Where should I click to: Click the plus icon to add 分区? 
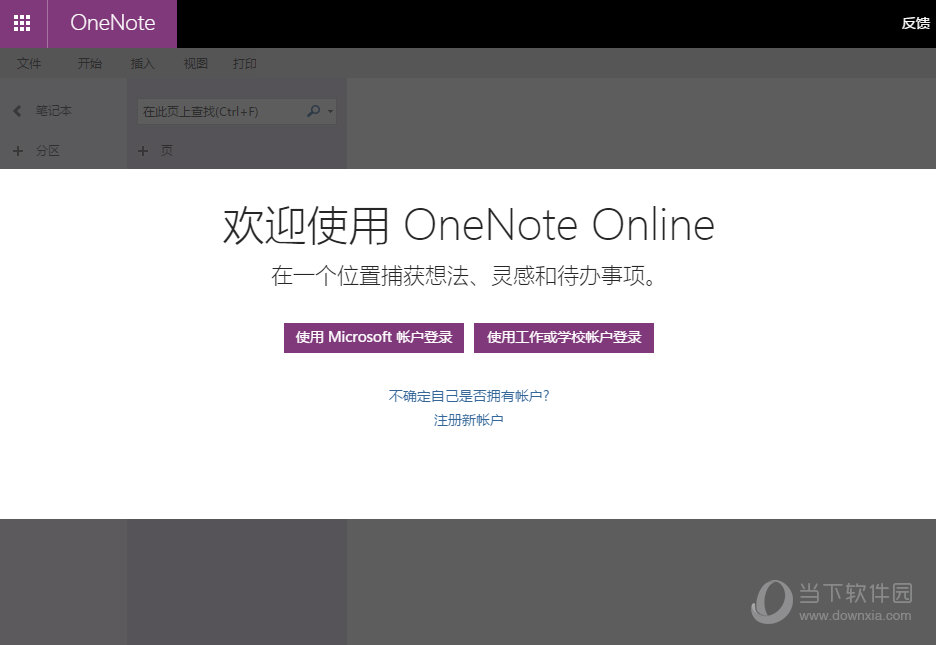tap(18, 151)
